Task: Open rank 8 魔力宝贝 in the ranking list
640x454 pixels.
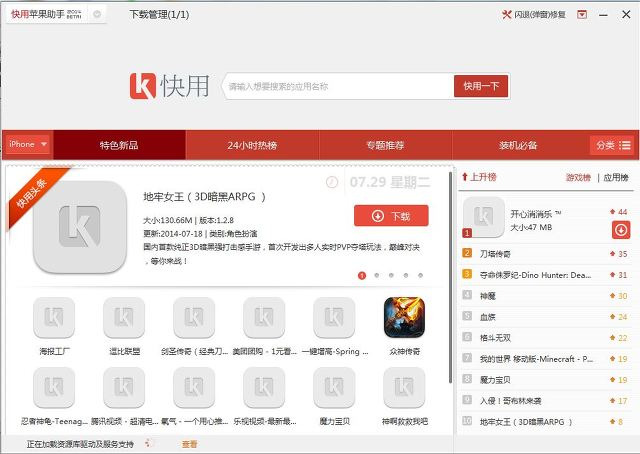Action: click(546, 380)
